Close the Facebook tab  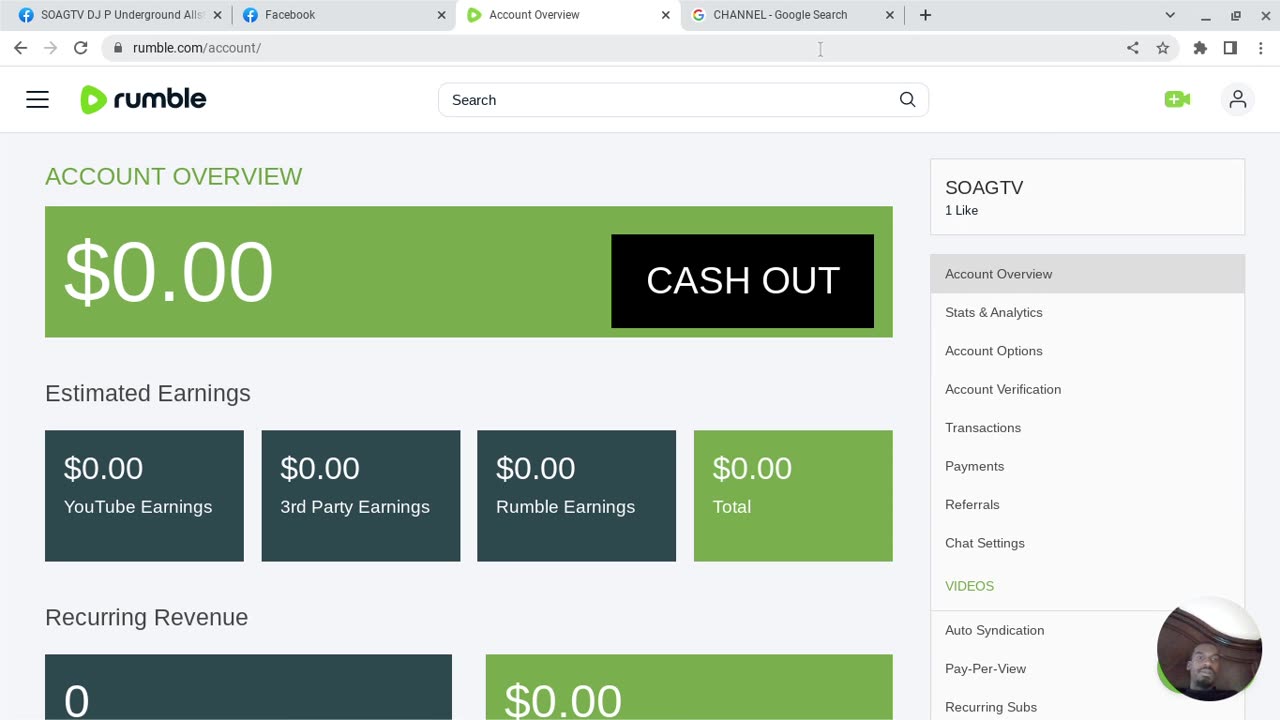click(441, 15)
